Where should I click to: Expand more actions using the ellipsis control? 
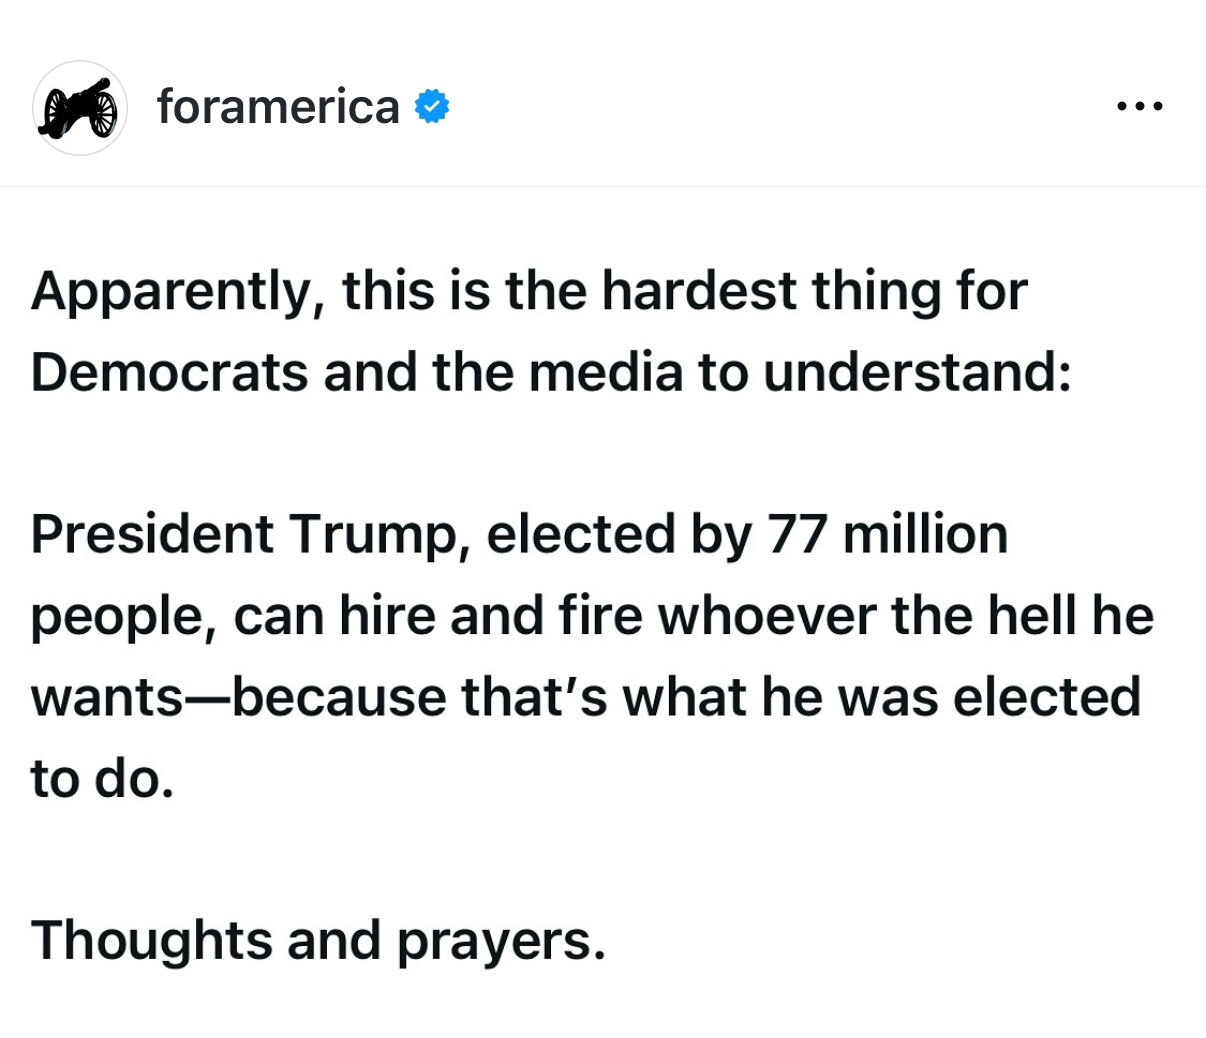point(1140,104)
